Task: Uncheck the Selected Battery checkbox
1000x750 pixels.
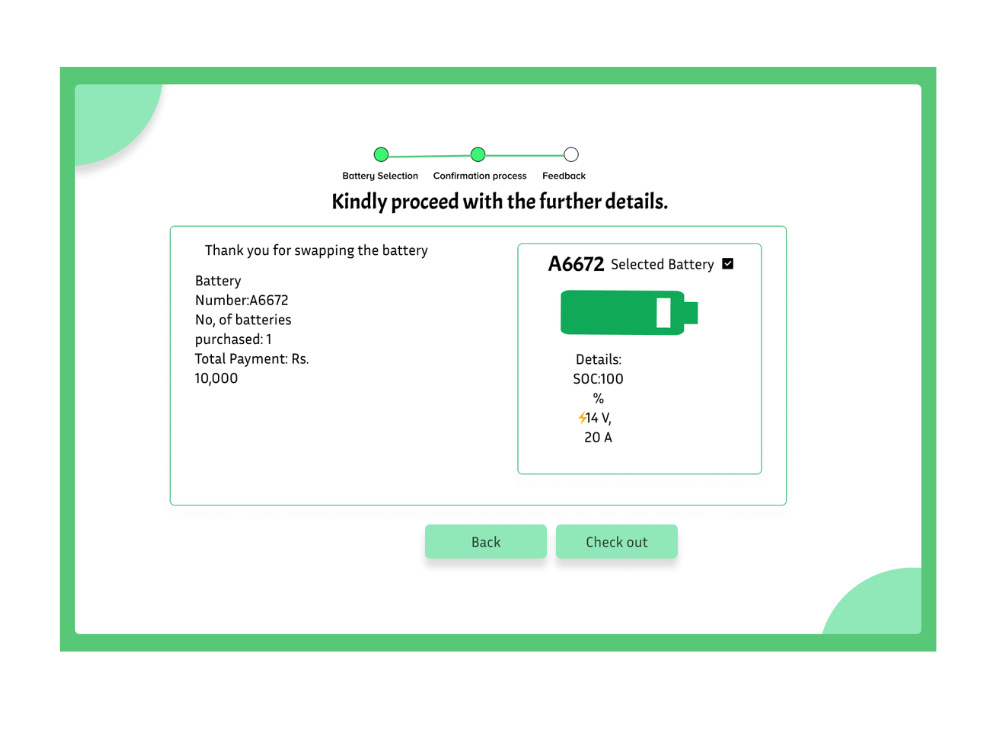Action: point(728,263)
